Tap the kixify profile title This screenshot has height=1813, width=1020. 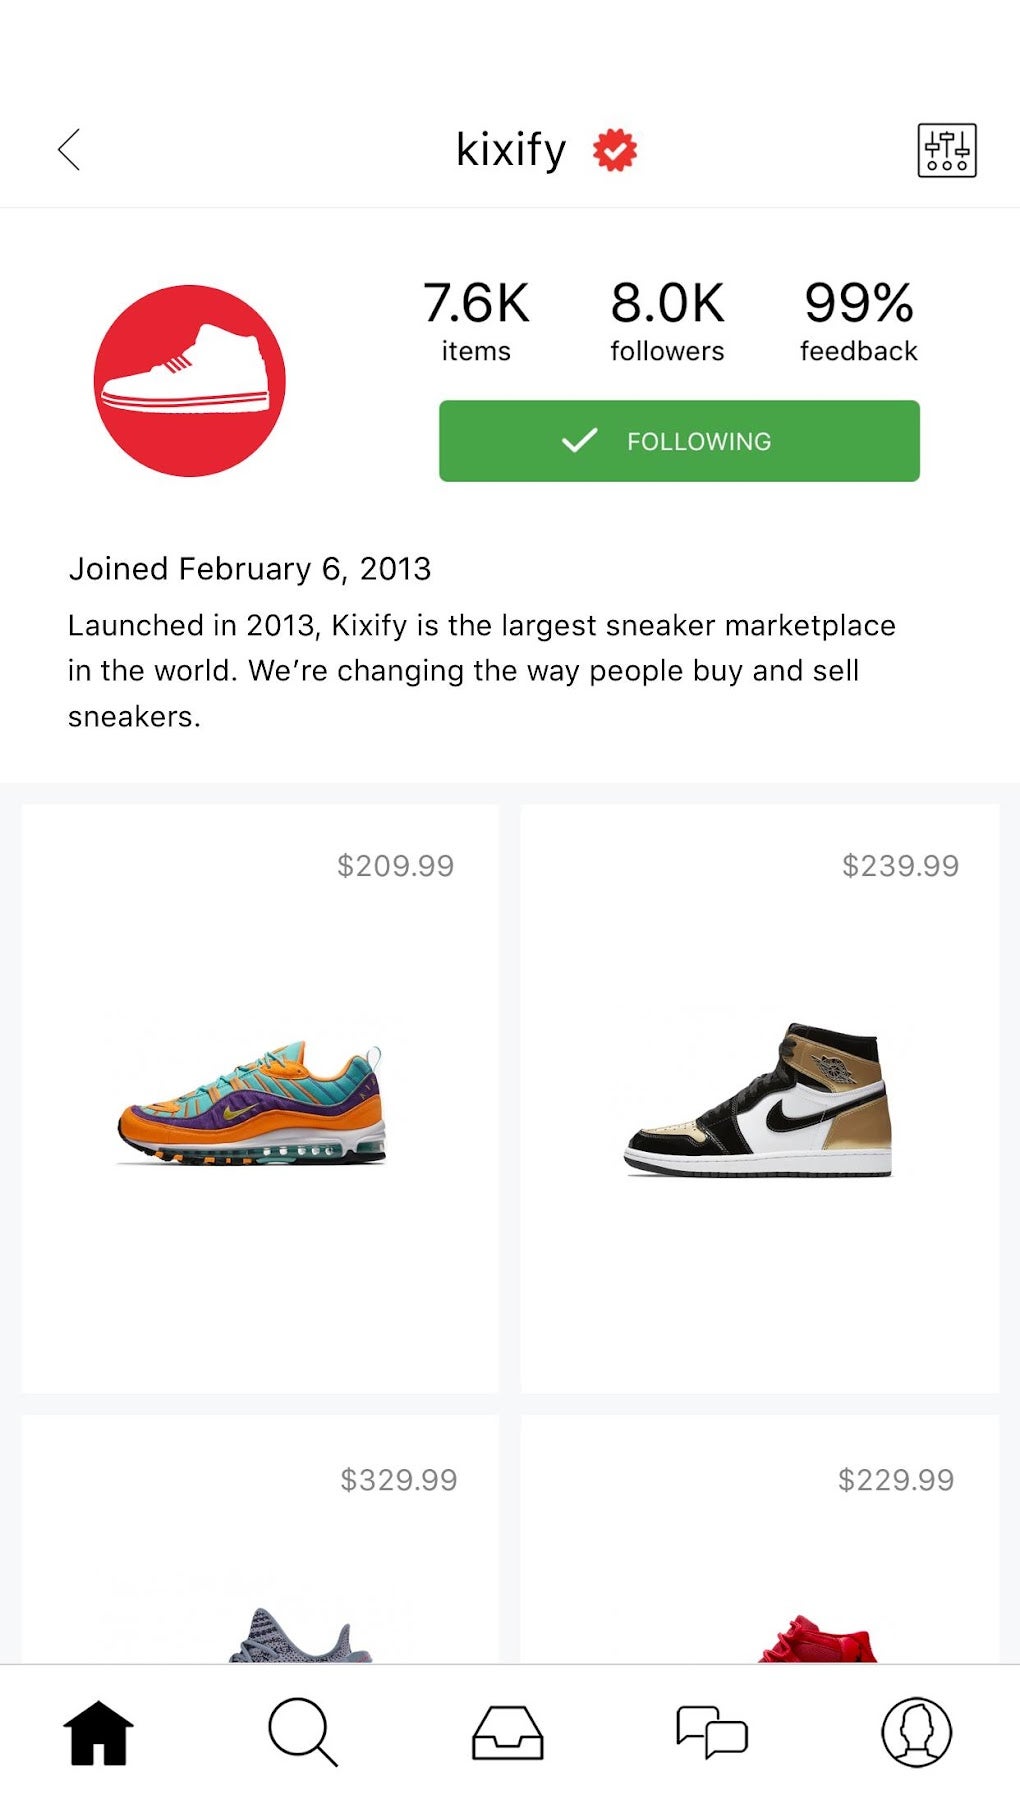(511, 150)
